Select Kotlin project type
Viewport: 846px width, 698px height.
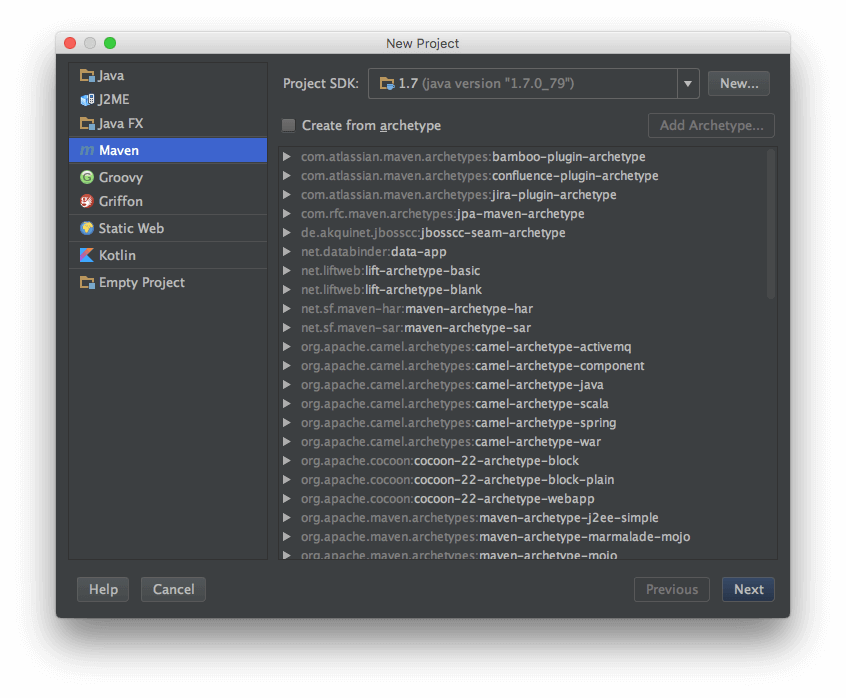[168, 255]
